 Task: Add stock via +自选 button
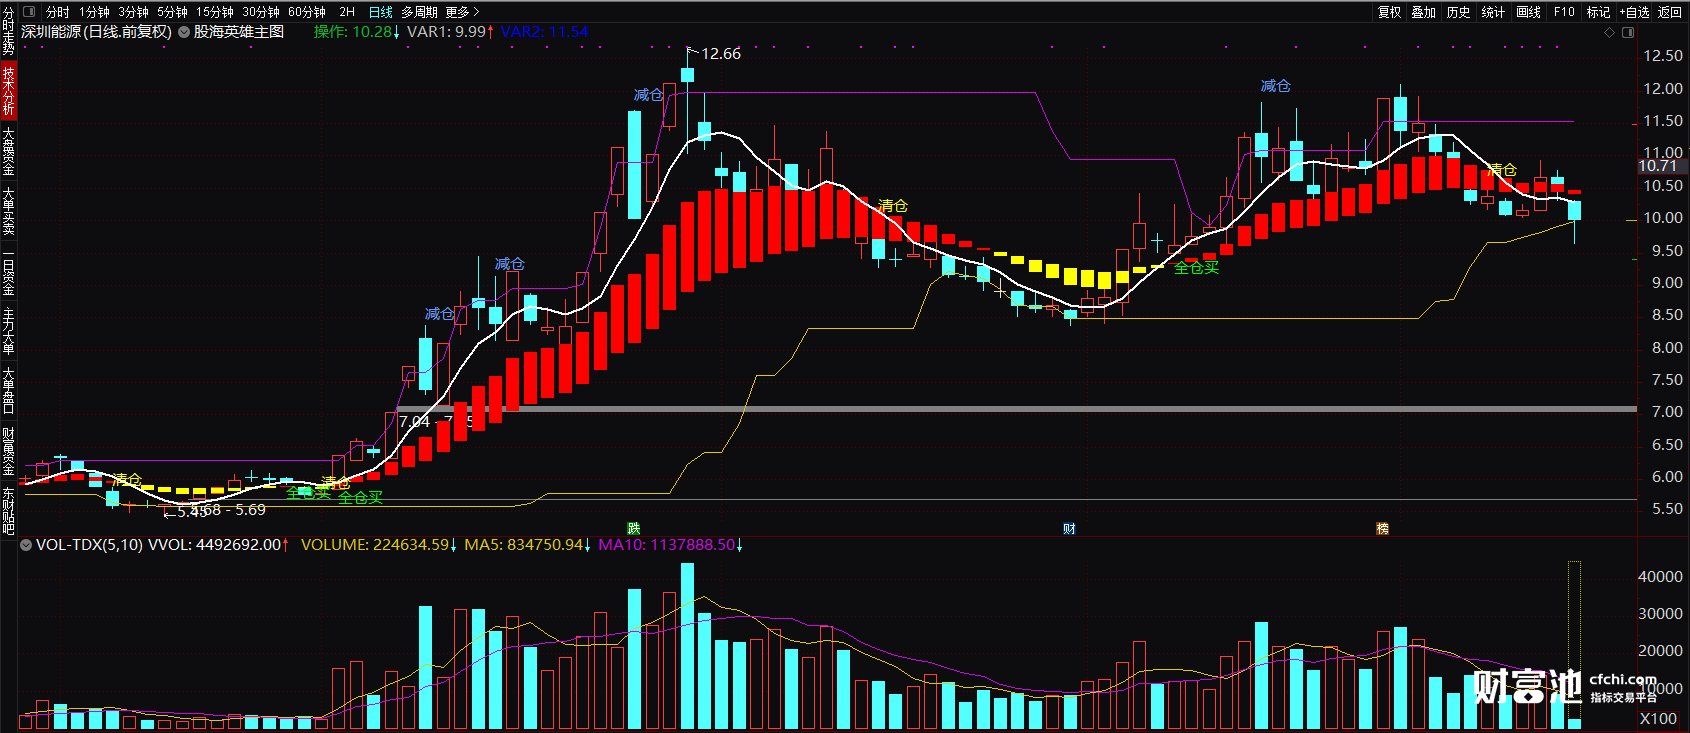[x=1634, y=12]
